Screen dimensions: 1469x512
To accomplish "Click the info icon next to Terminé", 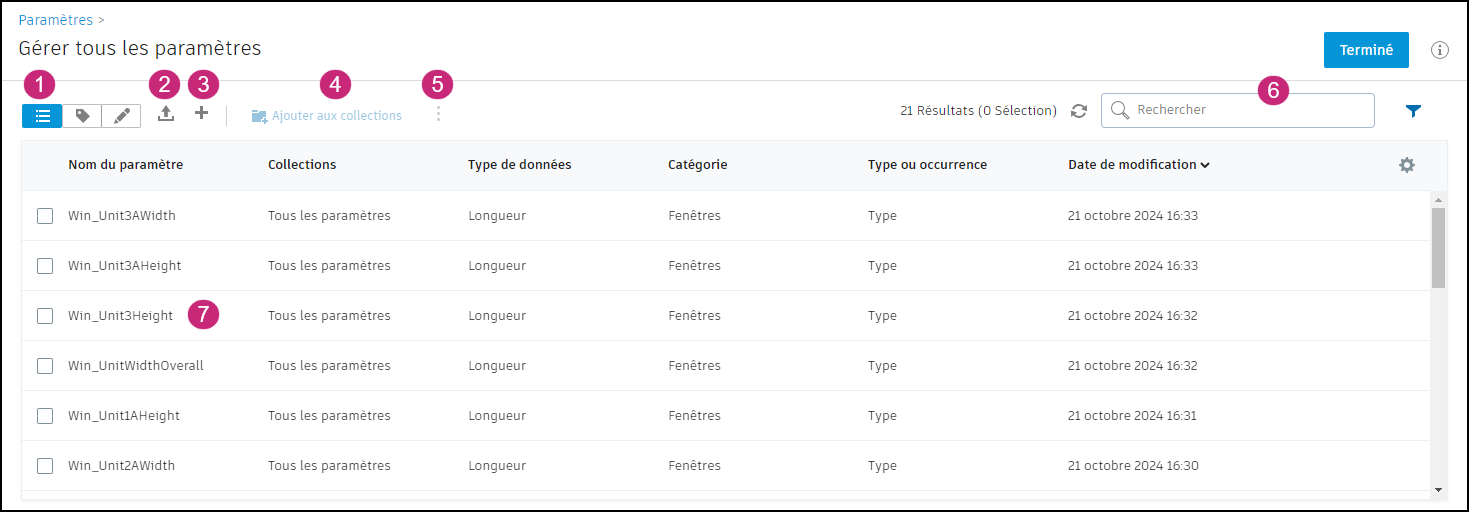I will [1440, 50].
